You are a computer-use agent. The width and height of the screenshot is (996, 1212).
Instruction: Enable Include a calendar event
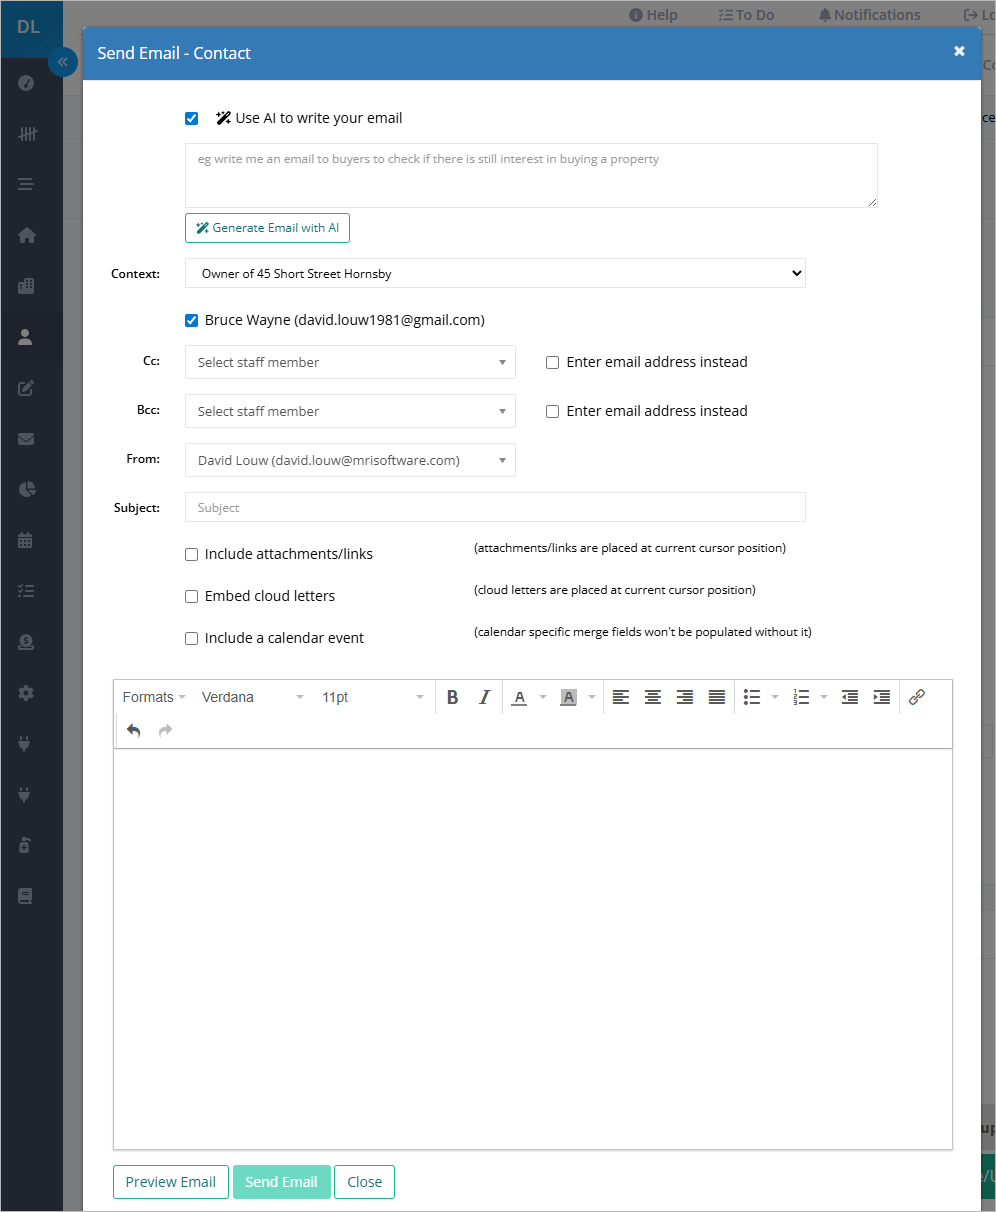pos(192,638)
